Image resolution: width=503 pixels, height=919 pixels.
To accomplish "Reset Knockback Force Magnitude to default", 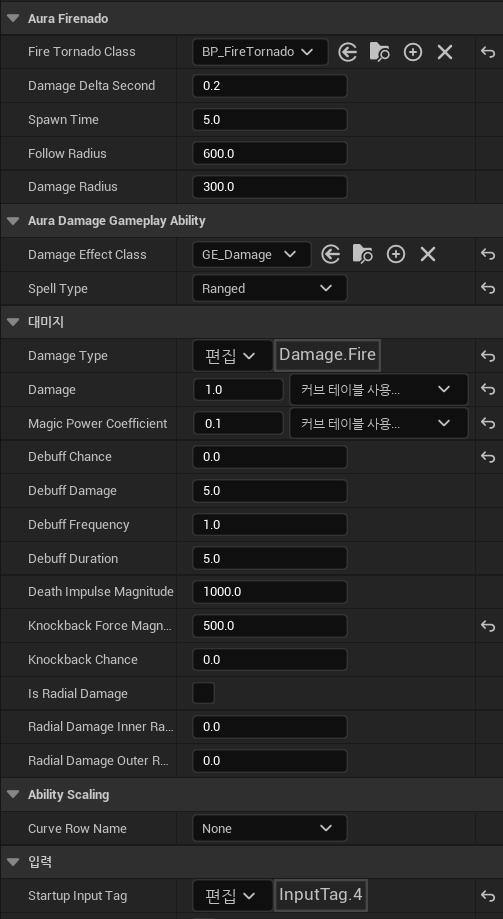I will (488, 626).
